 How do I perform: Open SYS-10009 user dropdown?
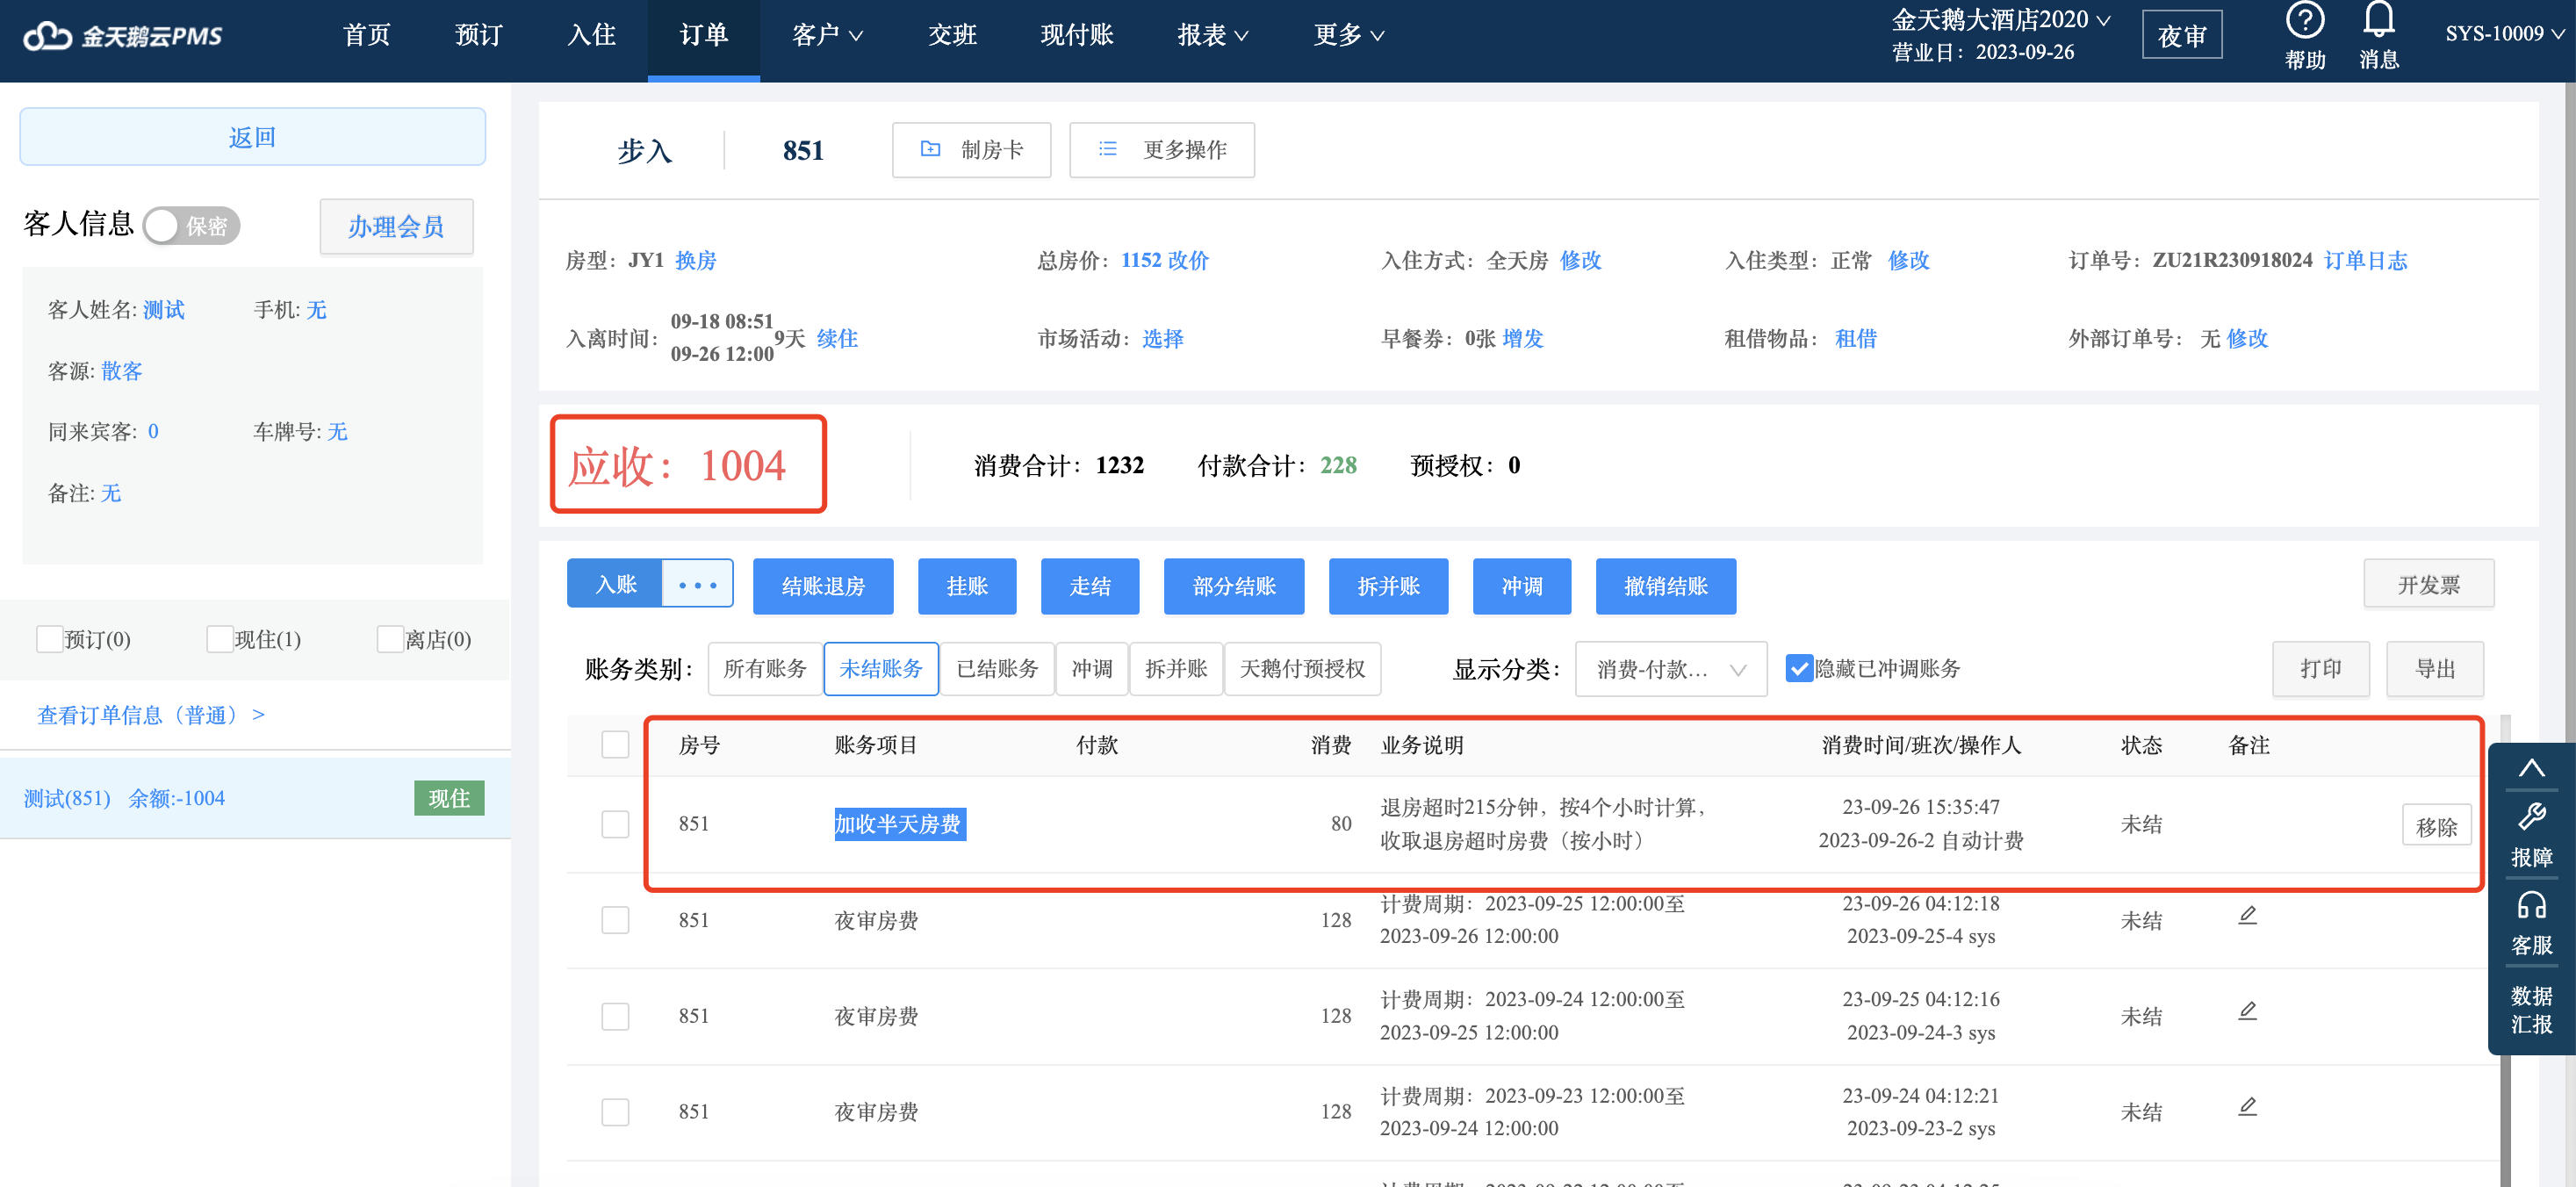coord(2506,34)
